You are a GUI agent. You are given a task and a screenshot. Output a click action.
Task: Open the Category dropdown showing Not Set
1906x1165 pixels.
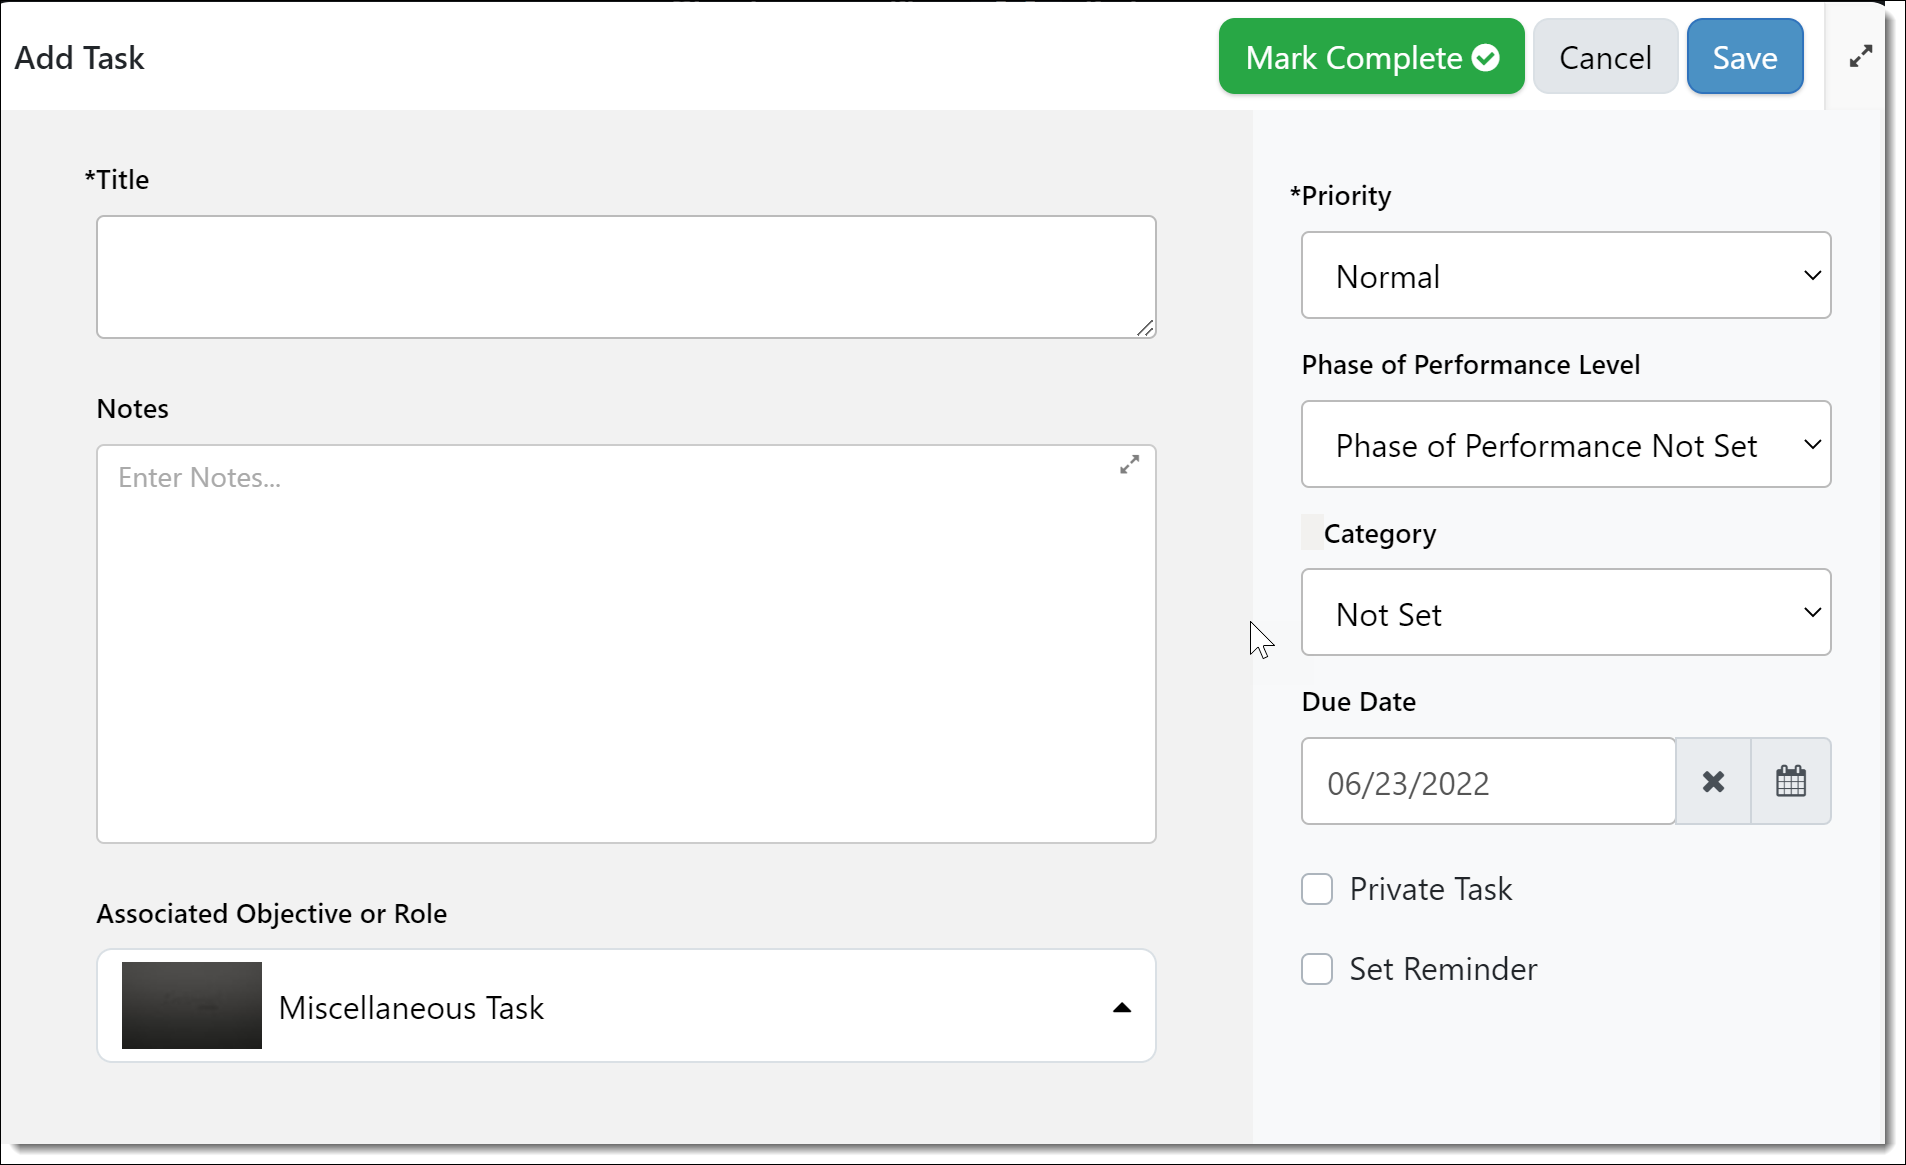point(1564,612)
